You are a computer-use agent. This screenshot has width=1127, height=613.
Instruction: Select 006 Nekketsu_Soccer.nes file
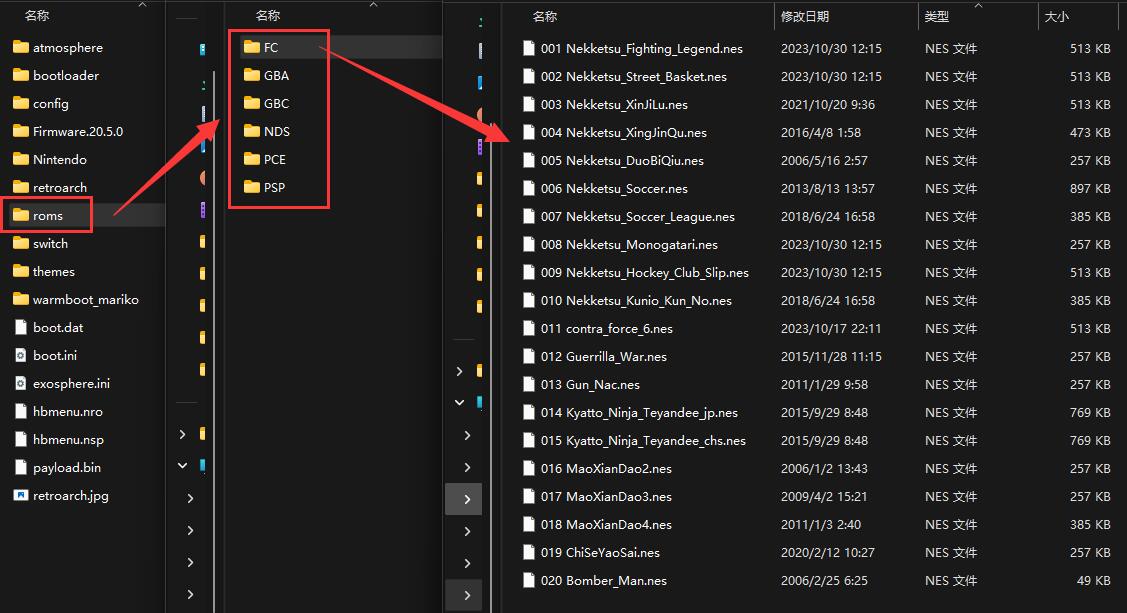click(626, 188)
